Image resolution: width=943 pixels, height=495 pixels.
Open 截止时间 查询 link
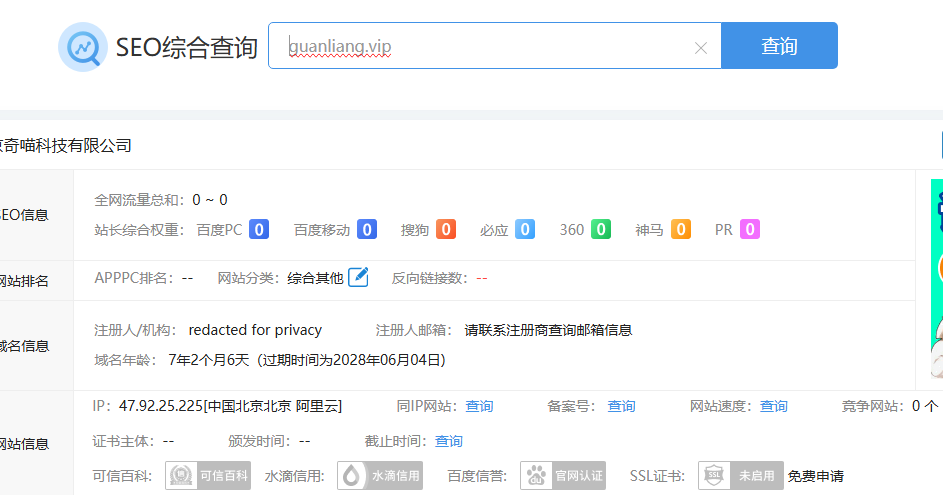coord(449,441)
